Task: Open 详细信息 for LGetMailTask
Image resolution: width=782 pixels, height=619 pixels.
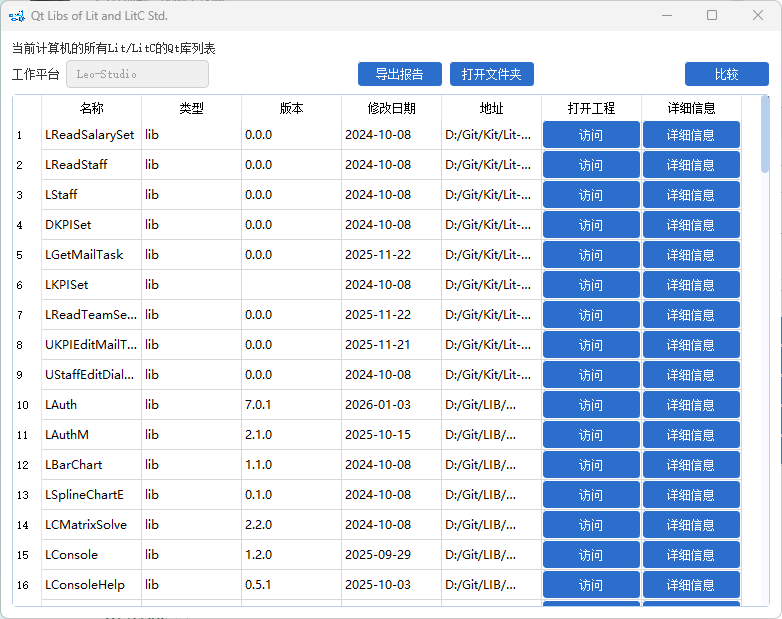Action: 691,255
